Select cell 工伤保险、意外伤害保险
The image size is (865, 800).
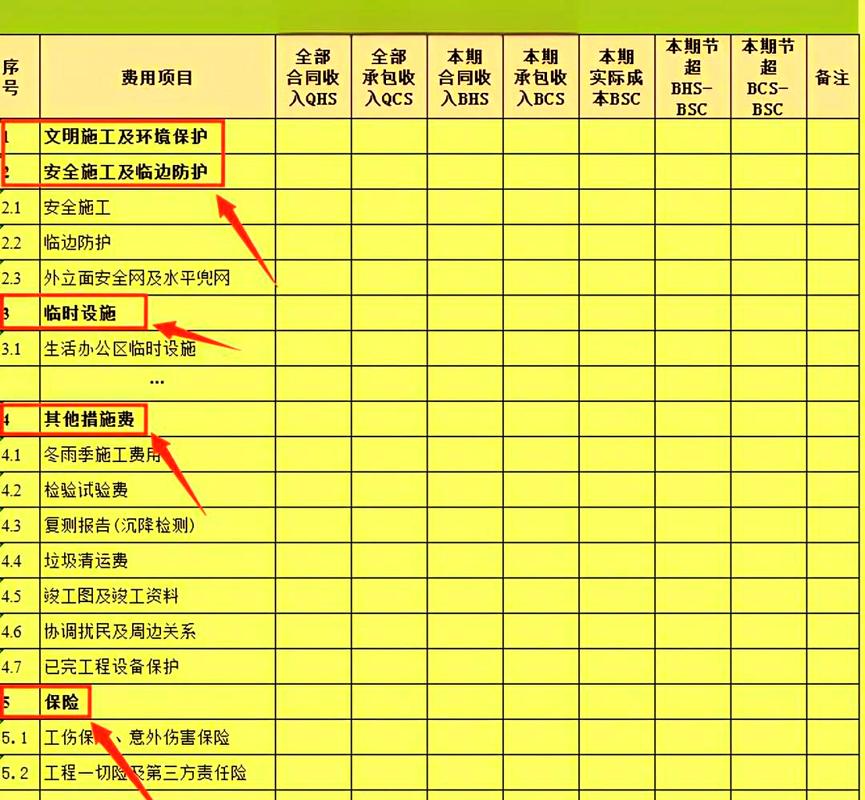[x=157, y=737]
